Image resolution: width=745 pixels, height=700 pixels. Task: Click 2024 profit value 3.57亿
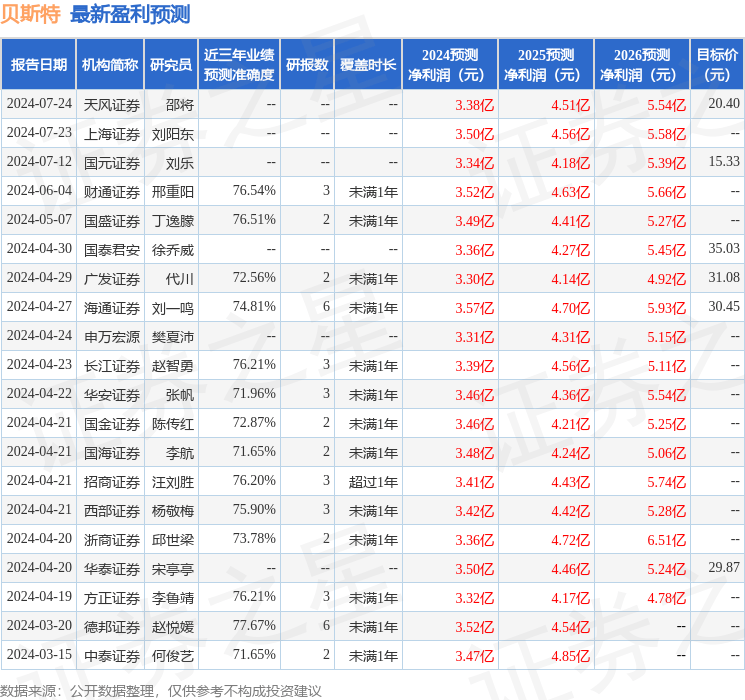(474, 308)
